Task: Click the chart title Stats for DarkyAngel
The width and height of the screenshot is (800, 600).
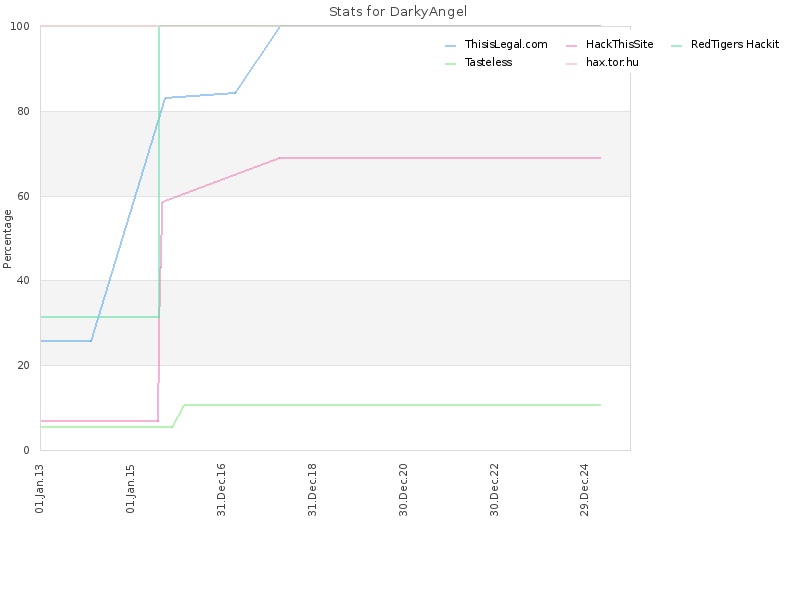Action: pos(398,12)
